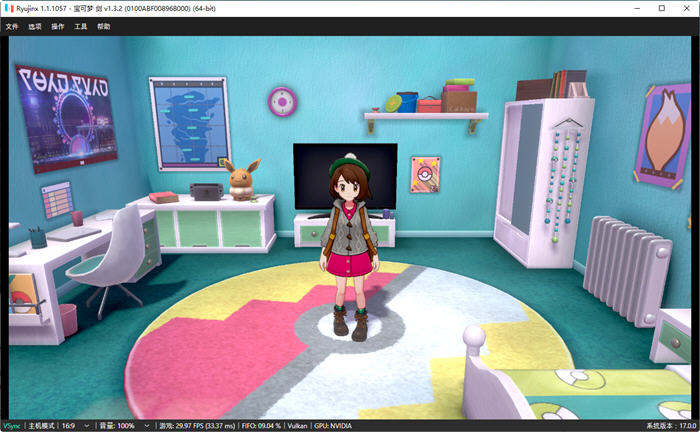Screen dimensions: 700x432
Task: Toggle VSync in the status bar
Action: coord(12,426)
